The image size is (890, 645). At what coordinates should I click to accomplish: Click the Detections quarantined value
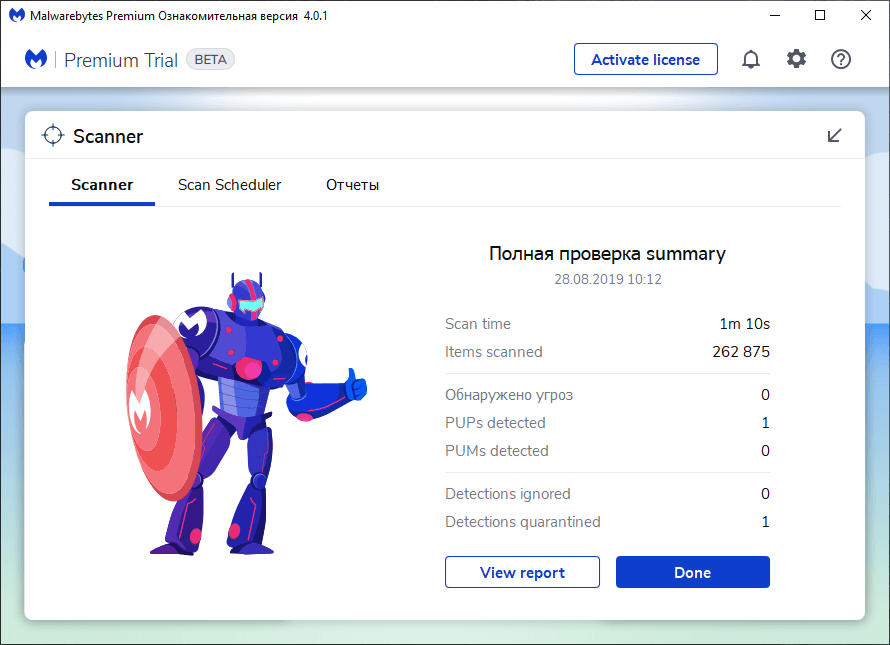tap(765, 521)
